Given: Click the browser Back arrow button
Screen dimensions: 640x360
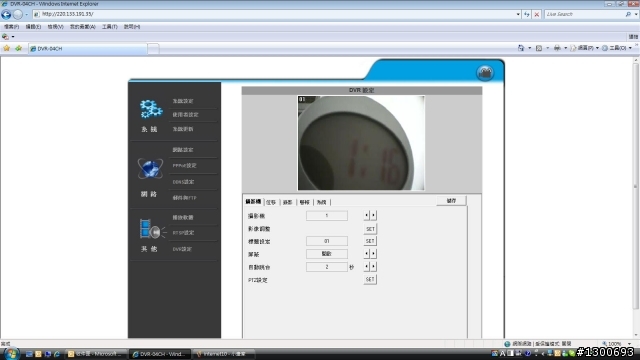Looking at the screenshot, I should click(x=6, y=14).
